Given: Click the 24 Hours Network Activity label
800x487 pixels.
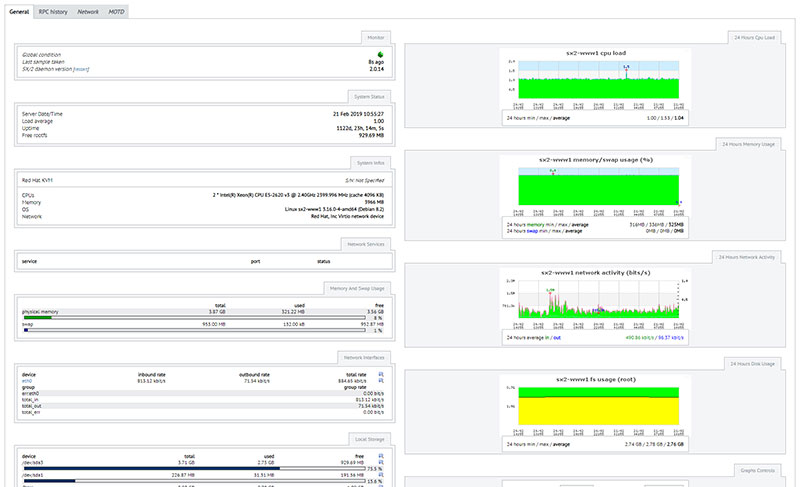Looking at the screenshot, I should (746, 257).
